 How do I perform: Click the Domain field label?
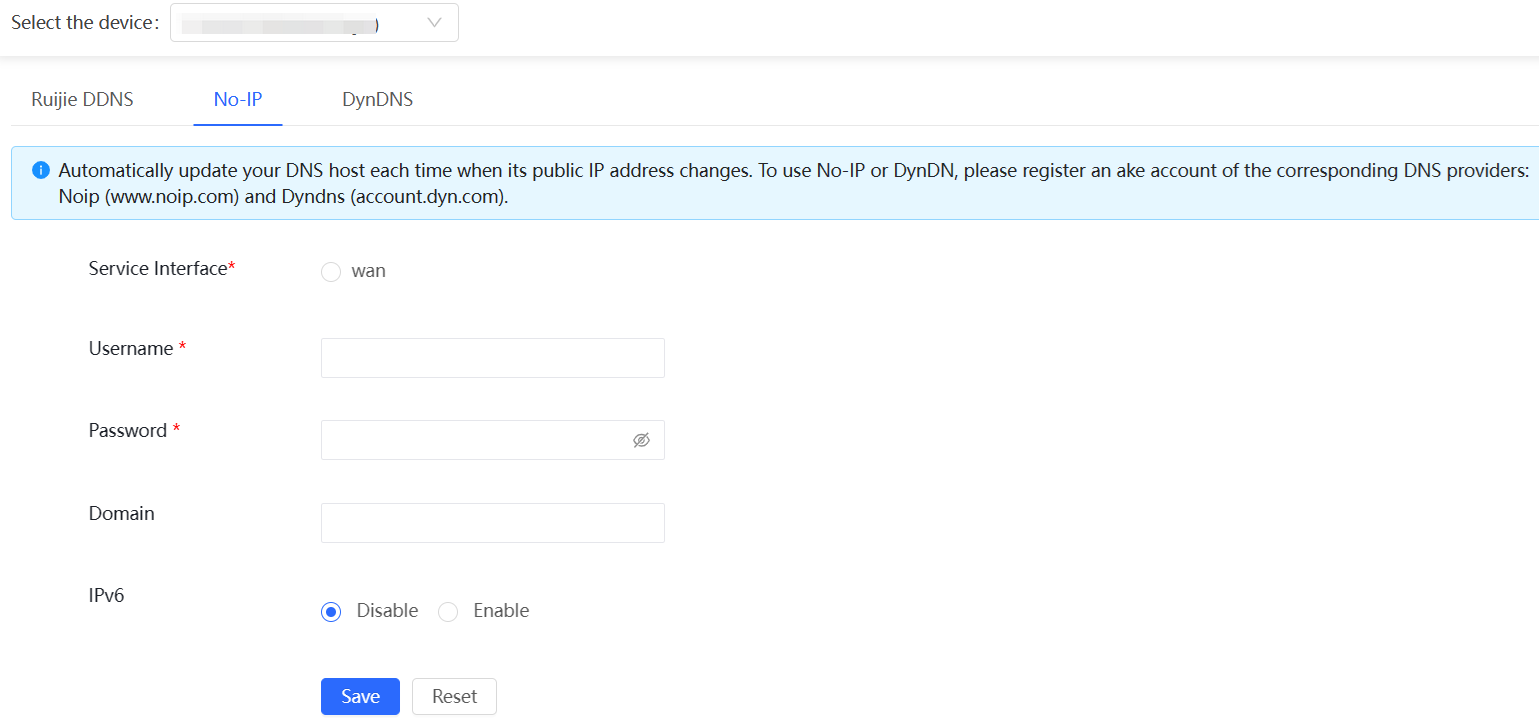coord(122,514)
